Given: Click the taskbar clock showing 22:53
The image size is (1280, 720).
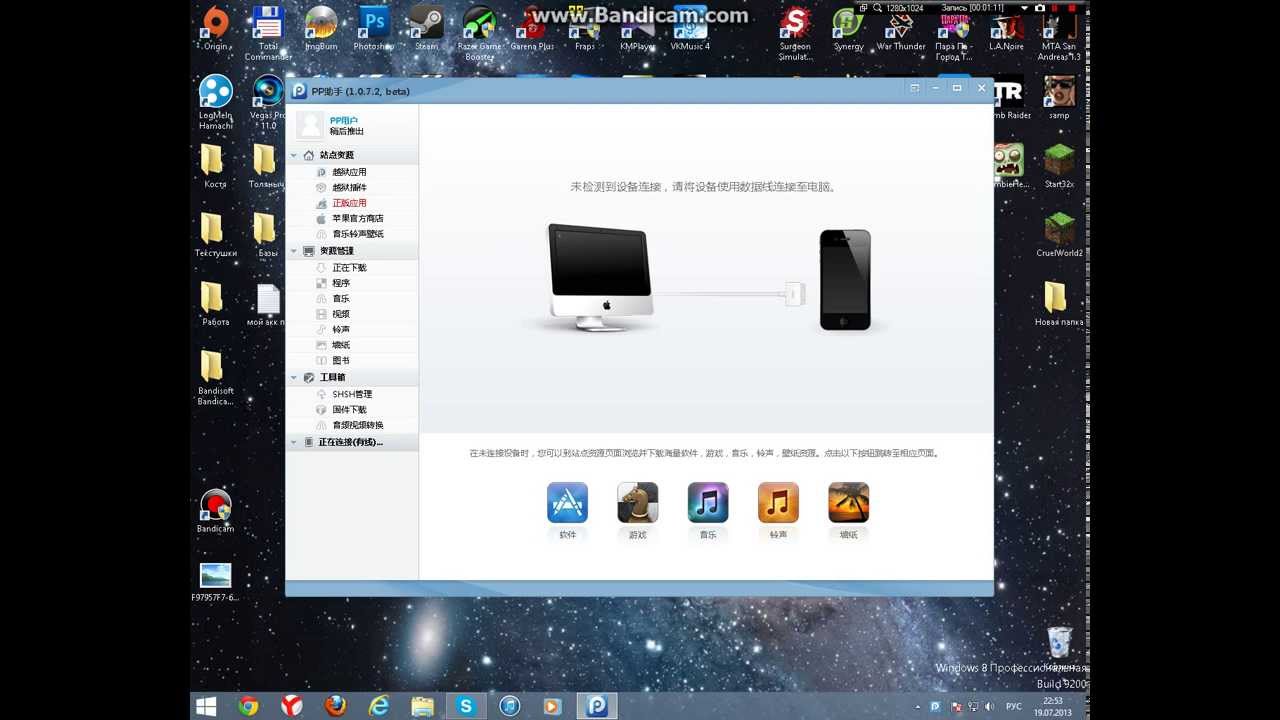Looking at the screenshot, I should 1053,706.
